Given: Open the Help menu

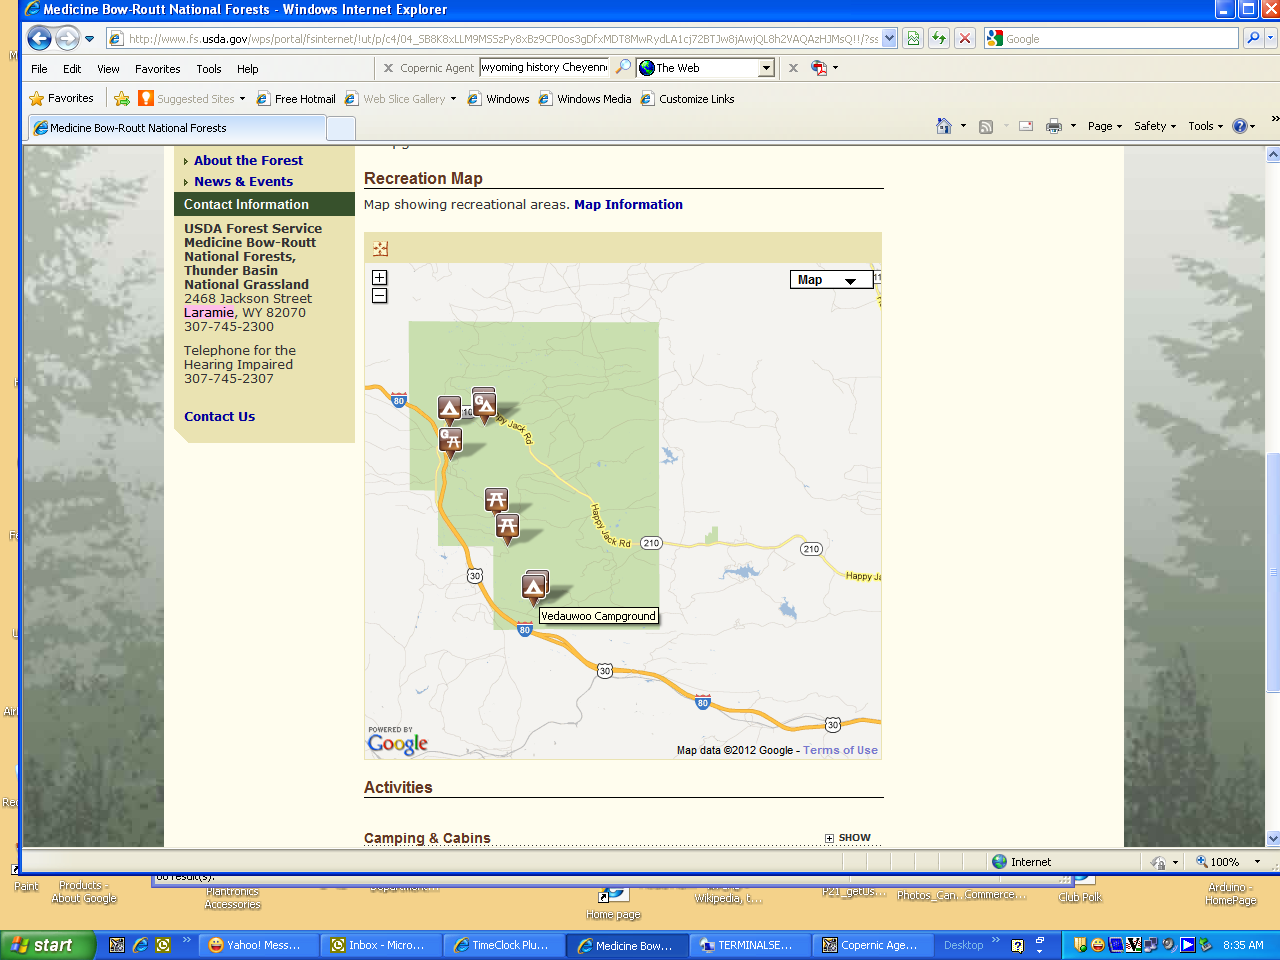Looking at the screenshot, I should pyautogui.click(x=248, y=69).
